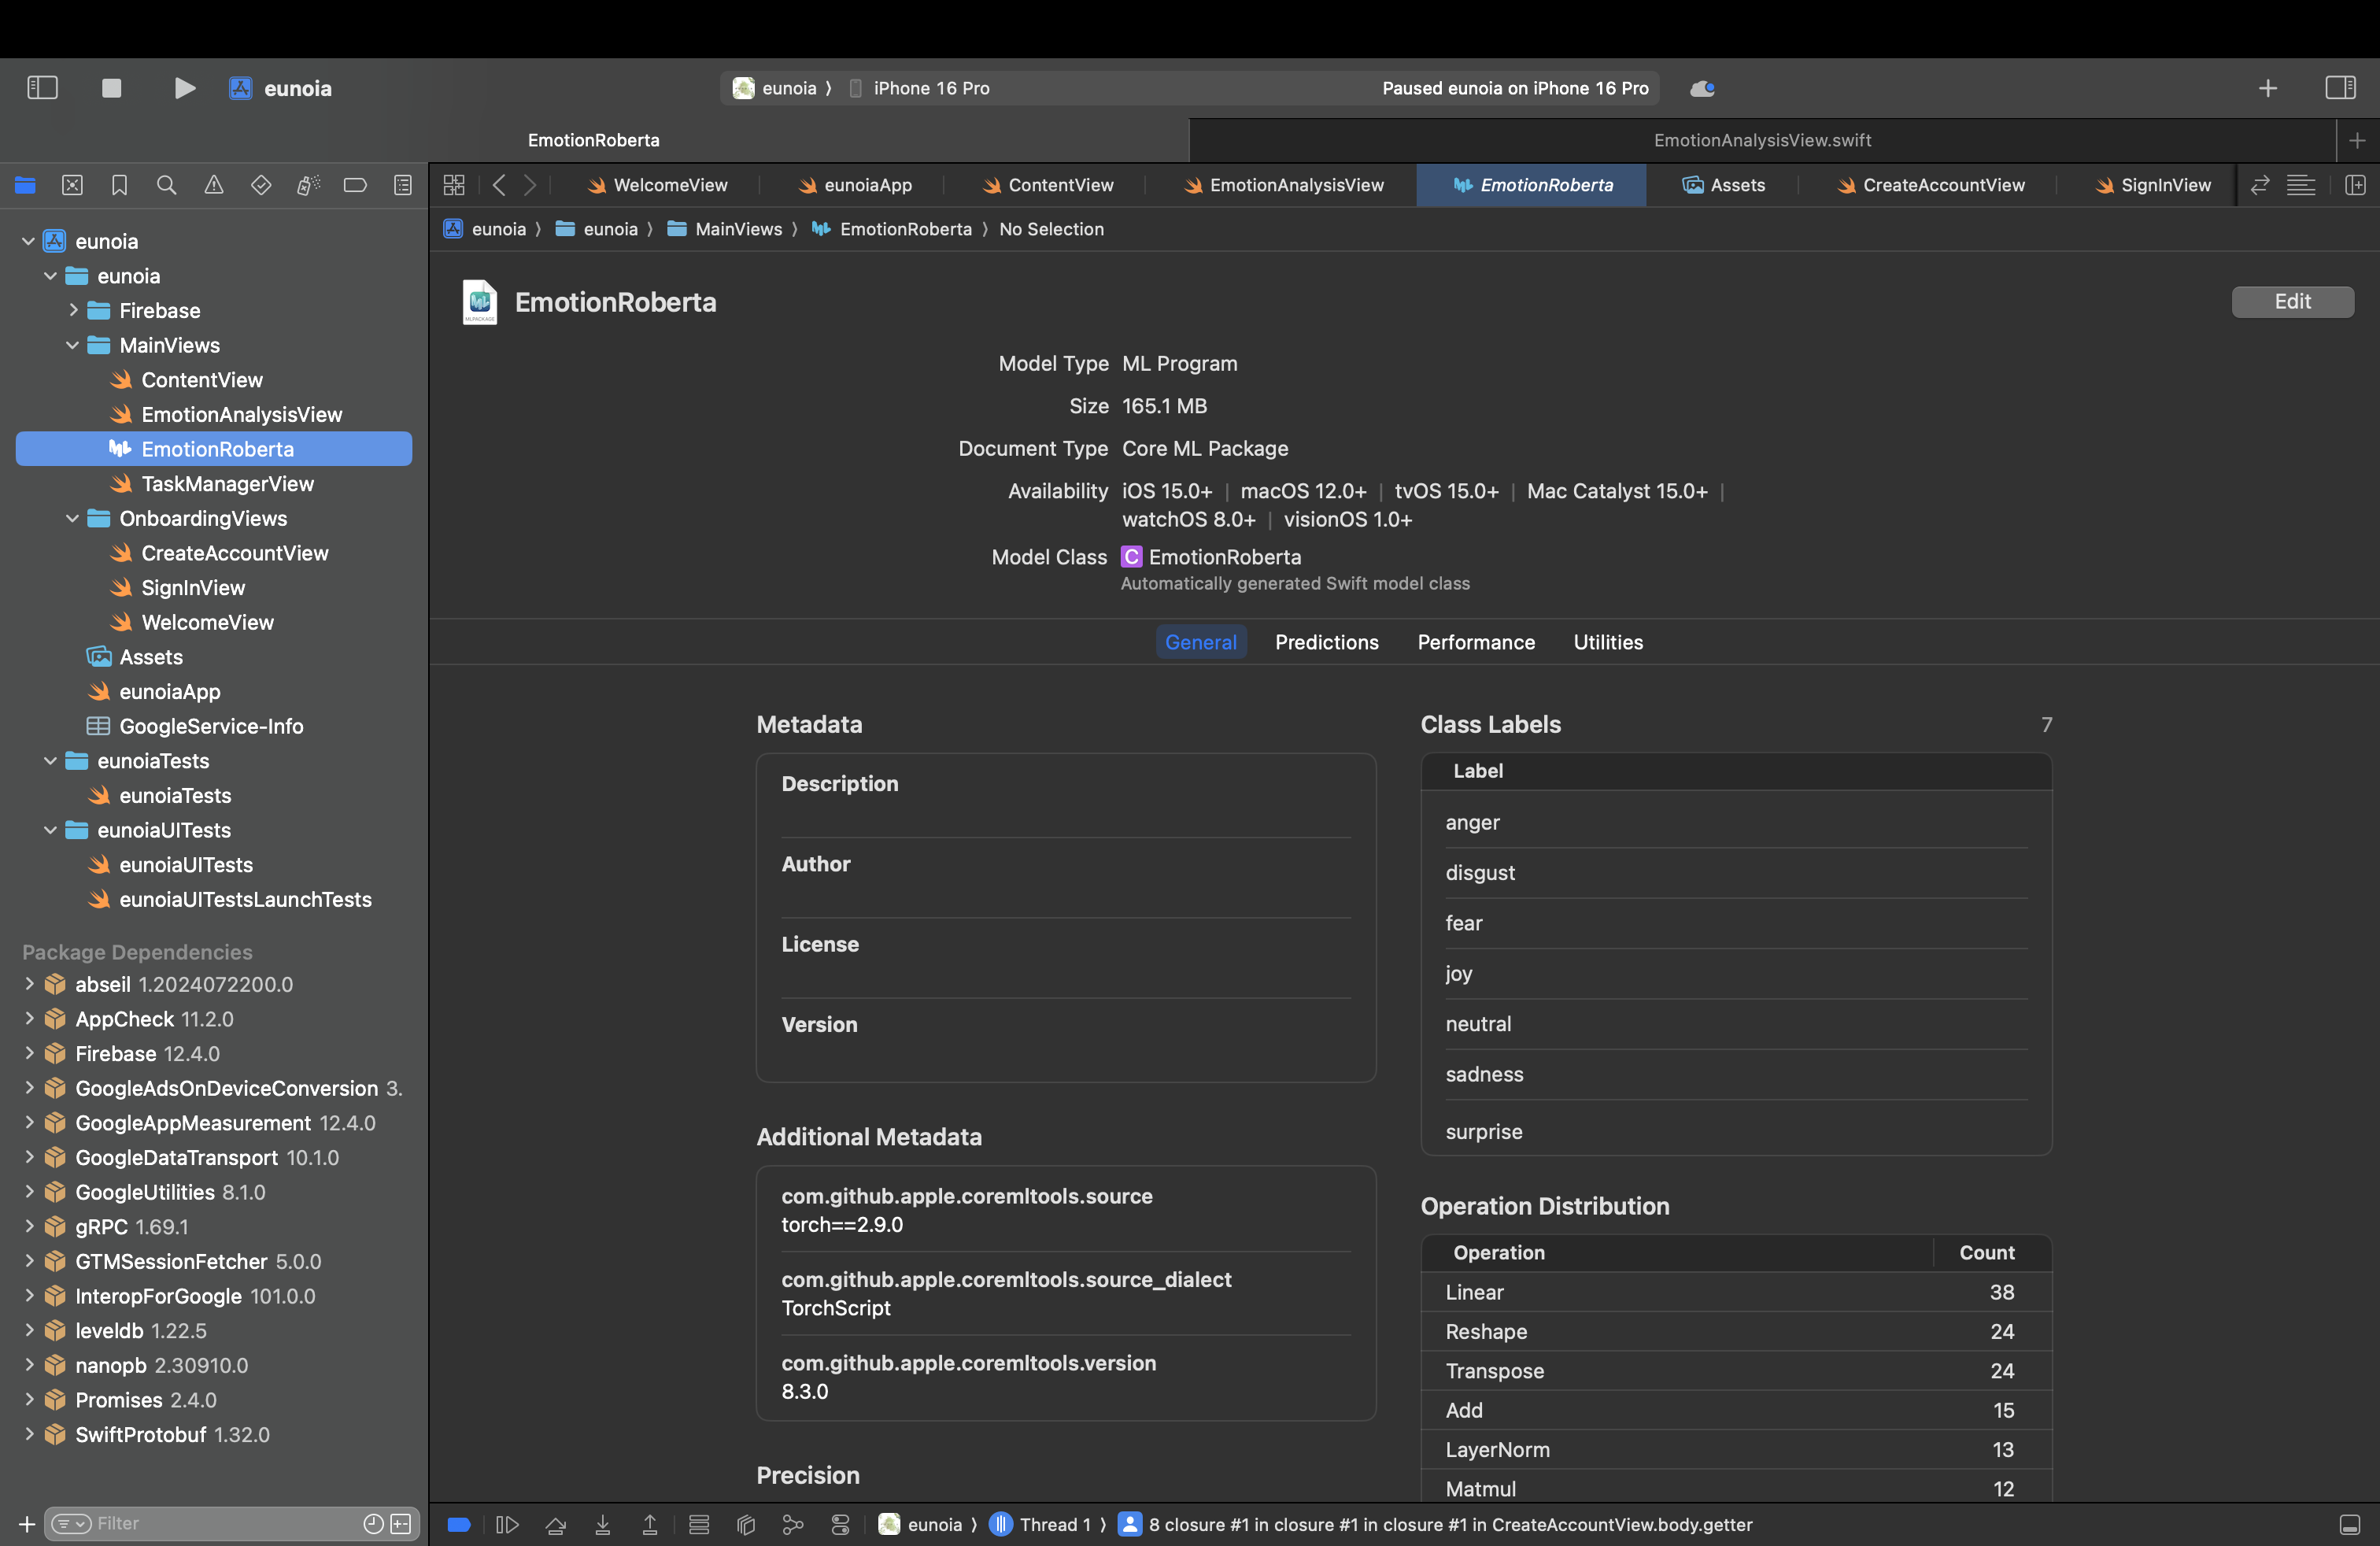Screen dimensions: 2380x1546
Task: Toggle the right inspector panel
Action: 2340,88
